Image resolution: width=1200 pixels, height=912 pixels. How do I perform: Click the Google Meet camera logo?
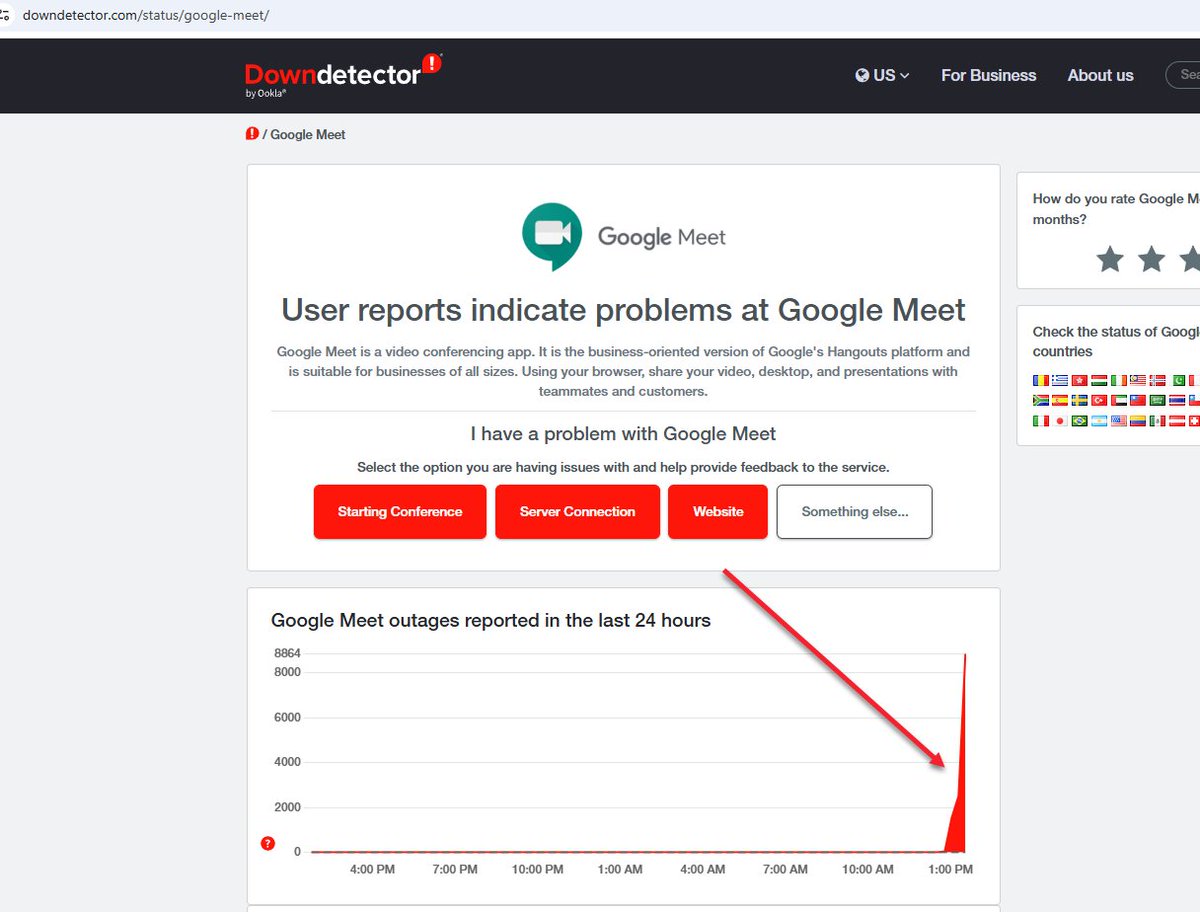[x=552, y=237]
